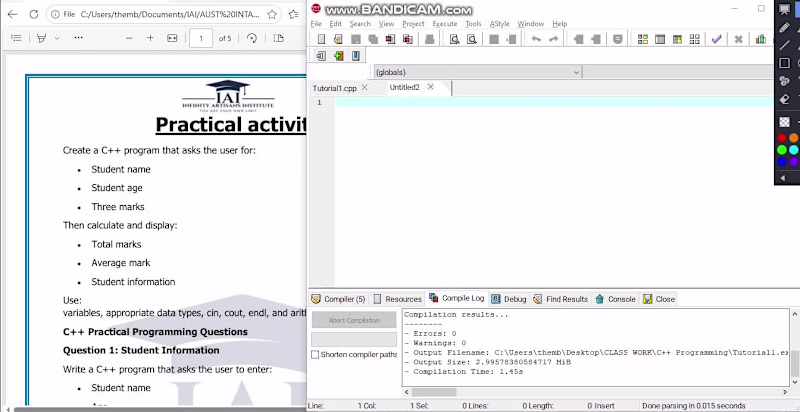This screenshot has width=800, height=412.
Task: Open the Project menu
Action: [413, 24]
